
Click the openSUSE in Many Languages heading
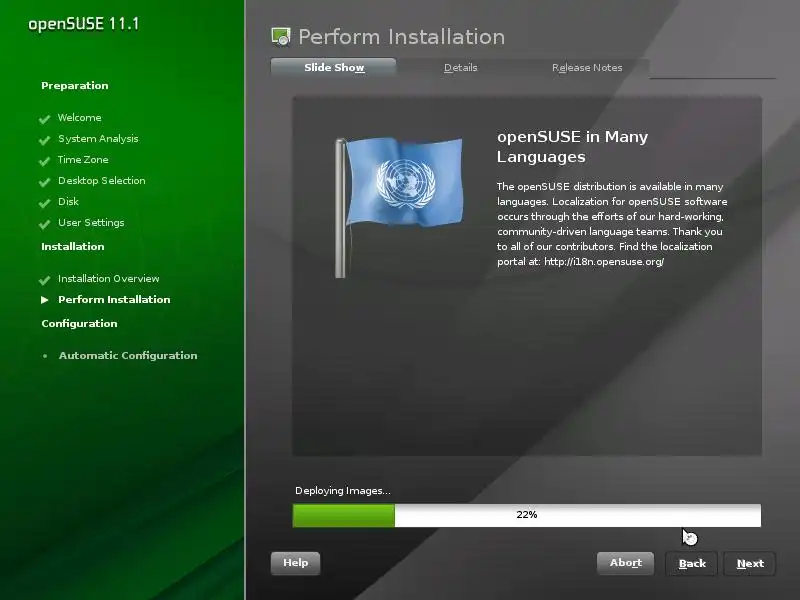click(x=572, y=147)
